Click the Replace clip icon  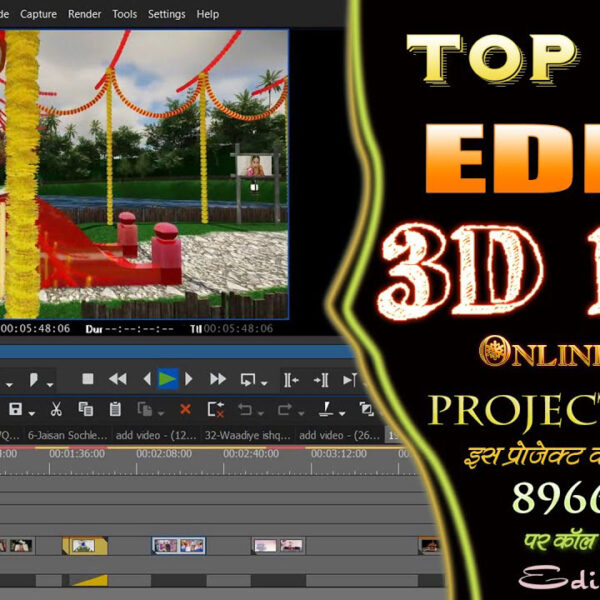[145, 409]
